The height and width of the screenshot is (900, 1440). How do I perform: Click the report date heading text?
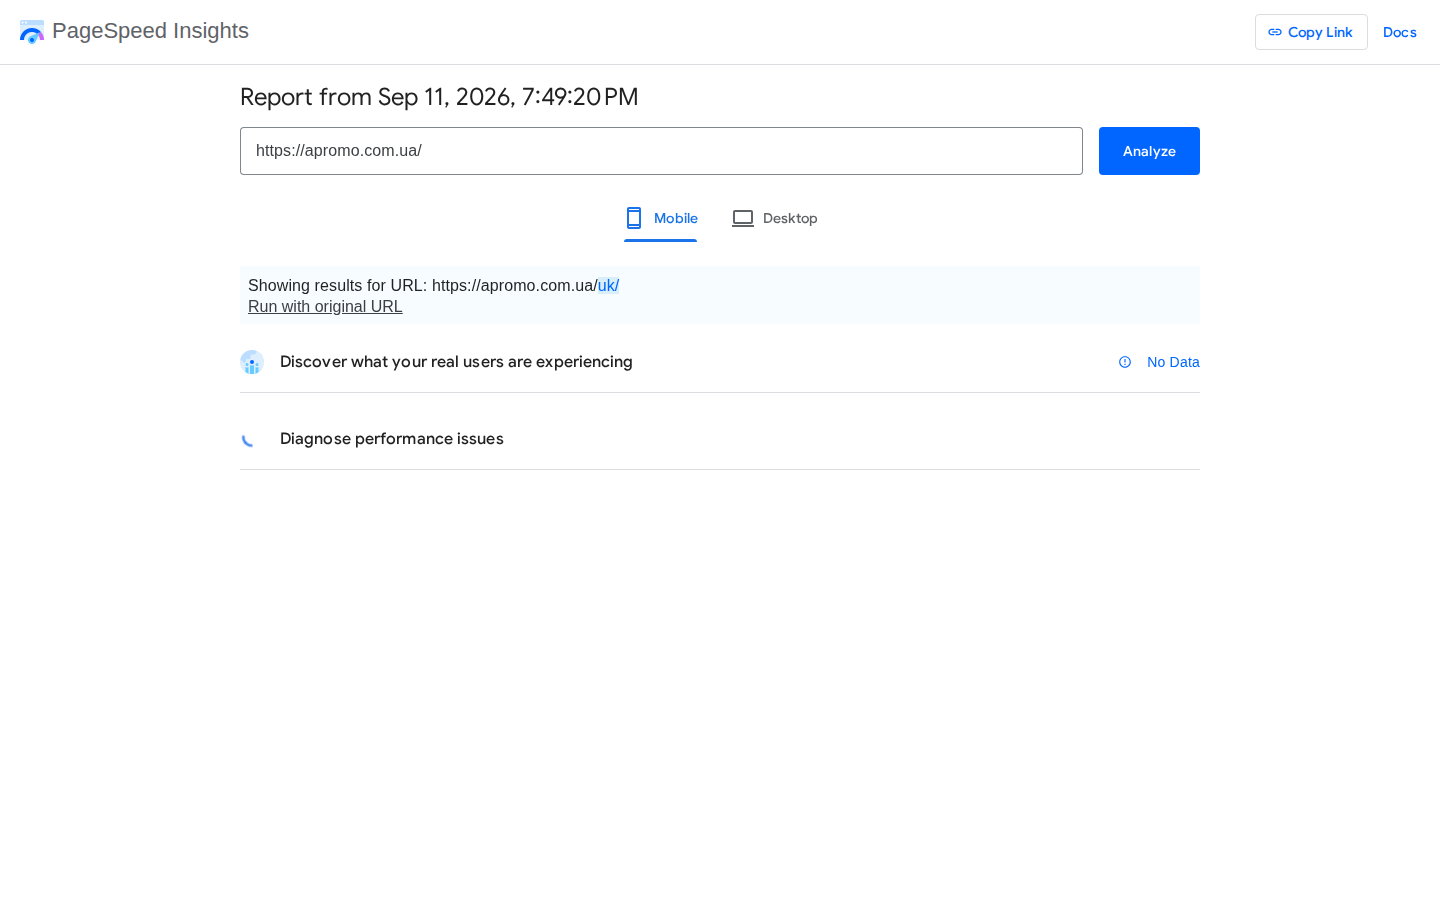coord(439,97)
